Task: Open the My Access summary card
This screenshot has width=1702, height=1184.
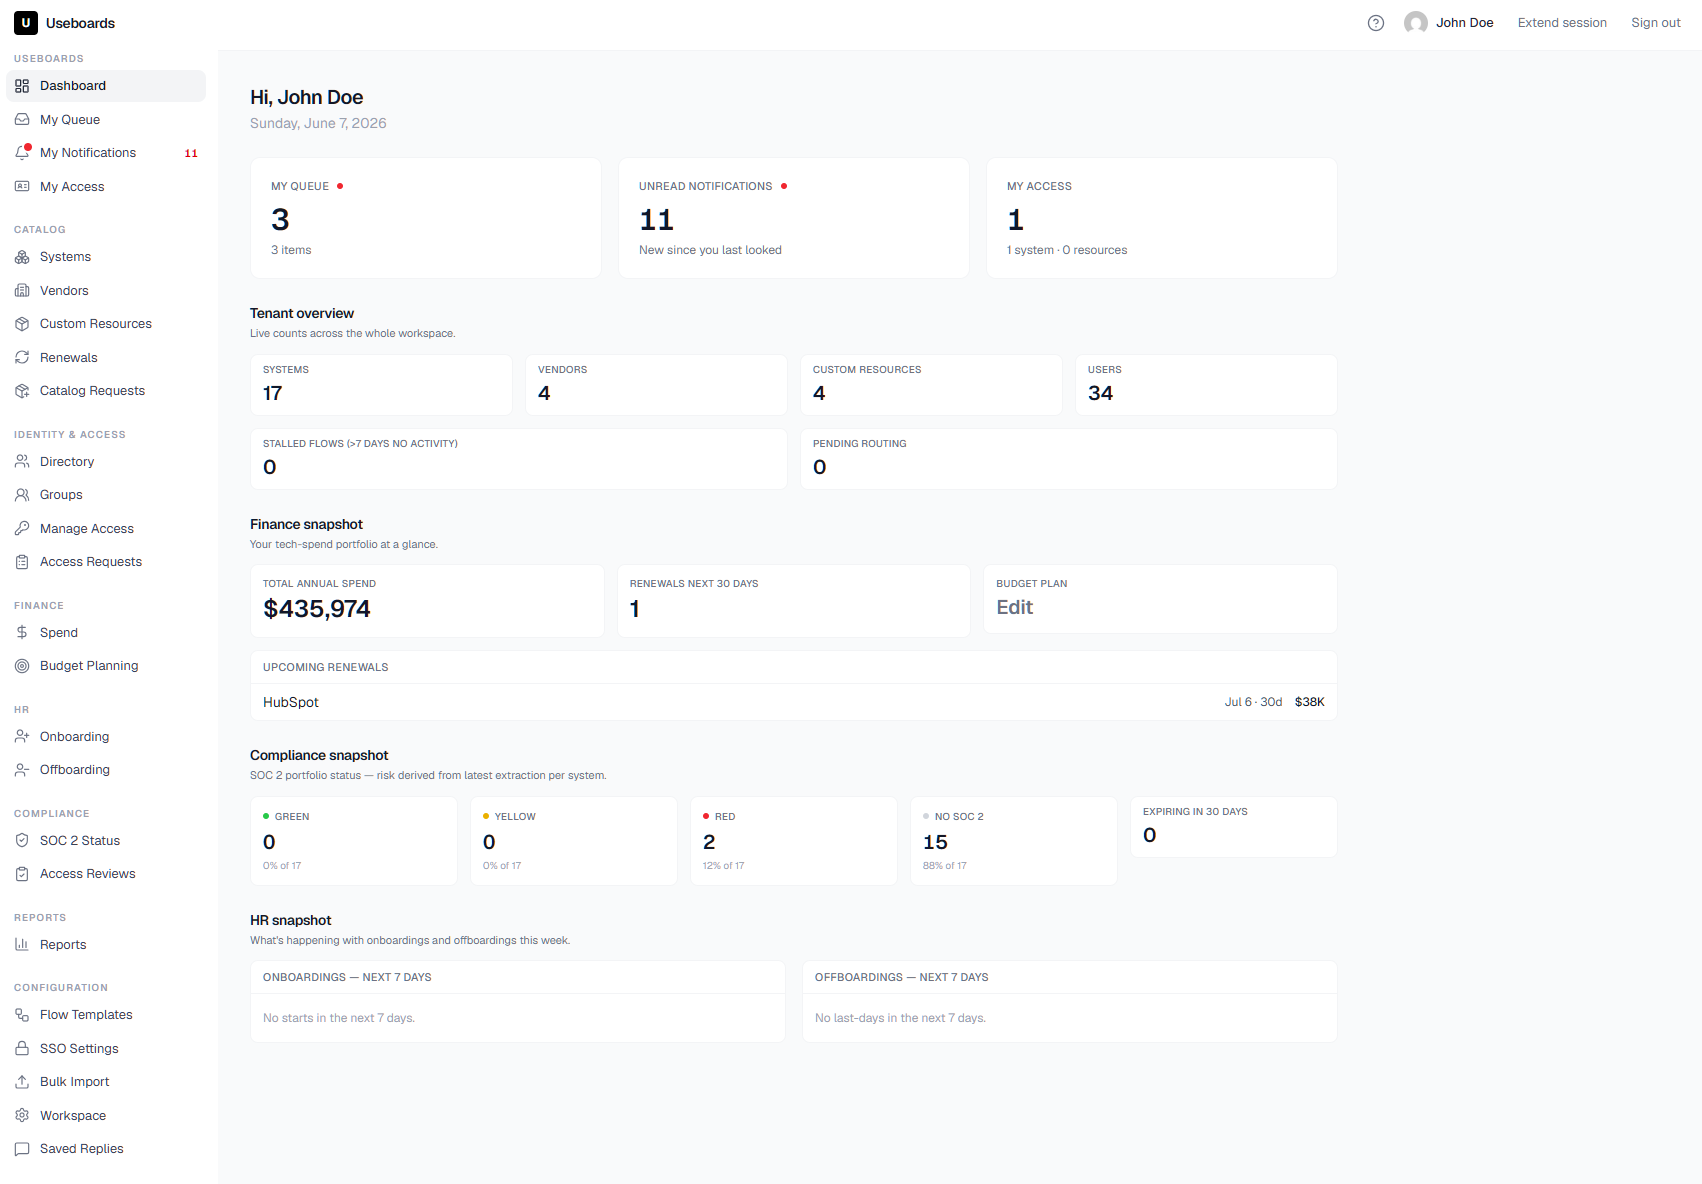Action: [1162, 218]
